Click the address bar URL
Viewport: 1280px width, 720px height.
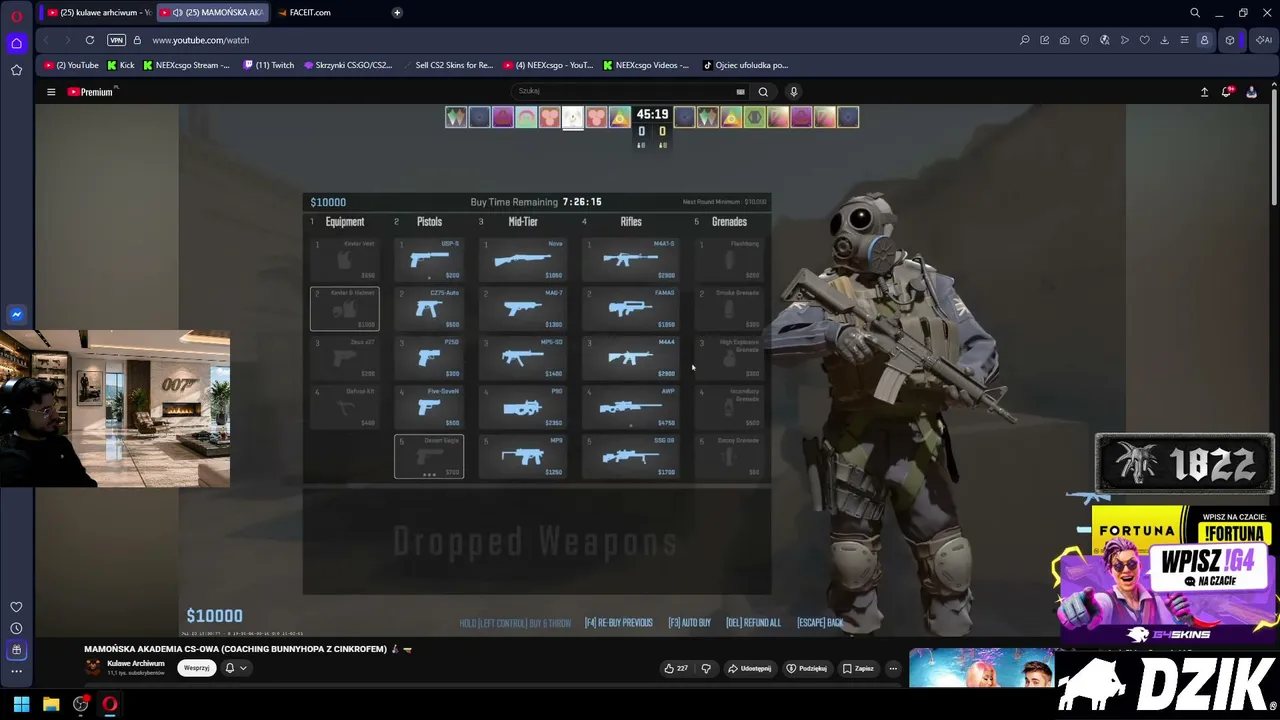[x=201, y=40]
